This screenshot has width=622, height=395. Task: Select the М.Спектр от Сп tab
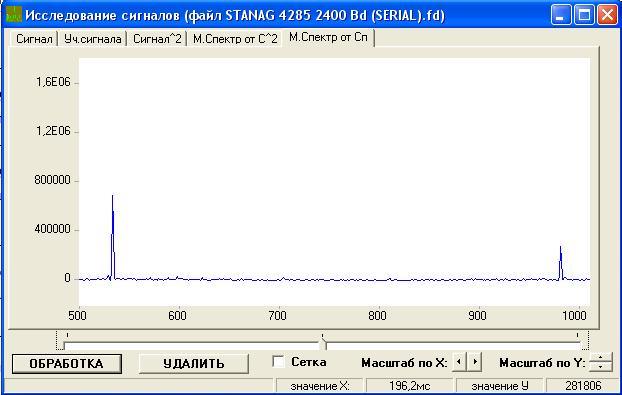pos(328,38)
